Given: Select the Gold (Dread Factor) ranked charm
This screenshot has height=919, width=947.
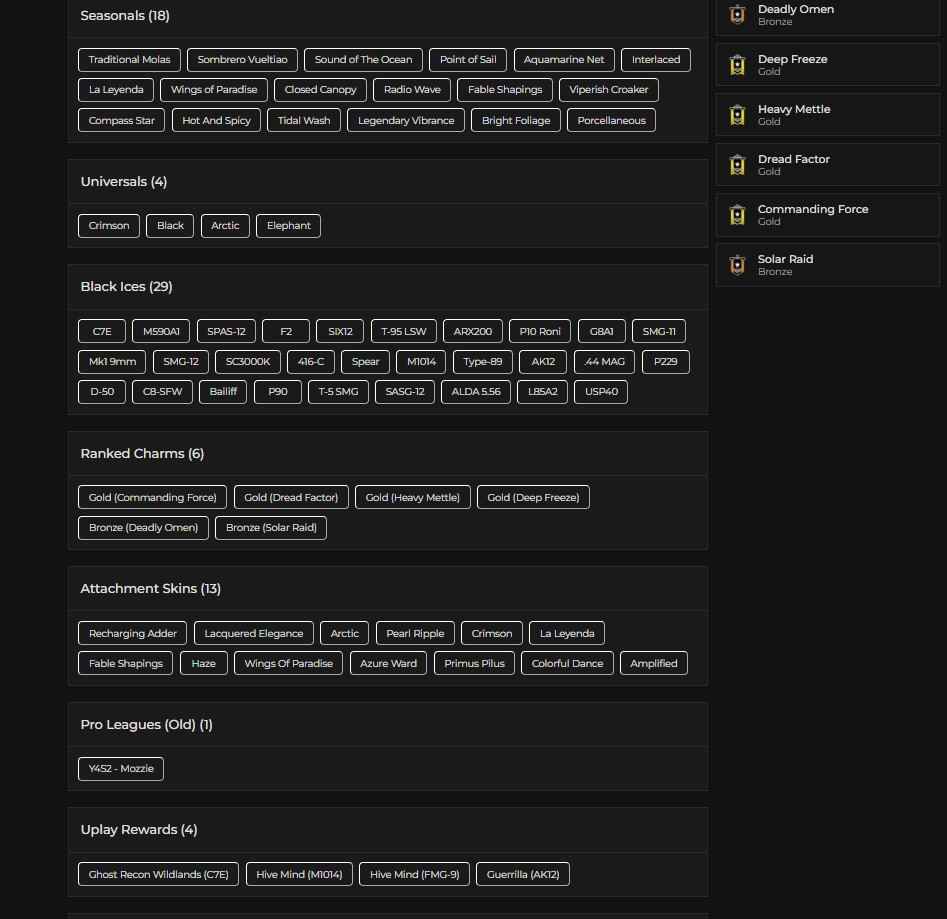Looking at the screenshot, I should [290, 497].
